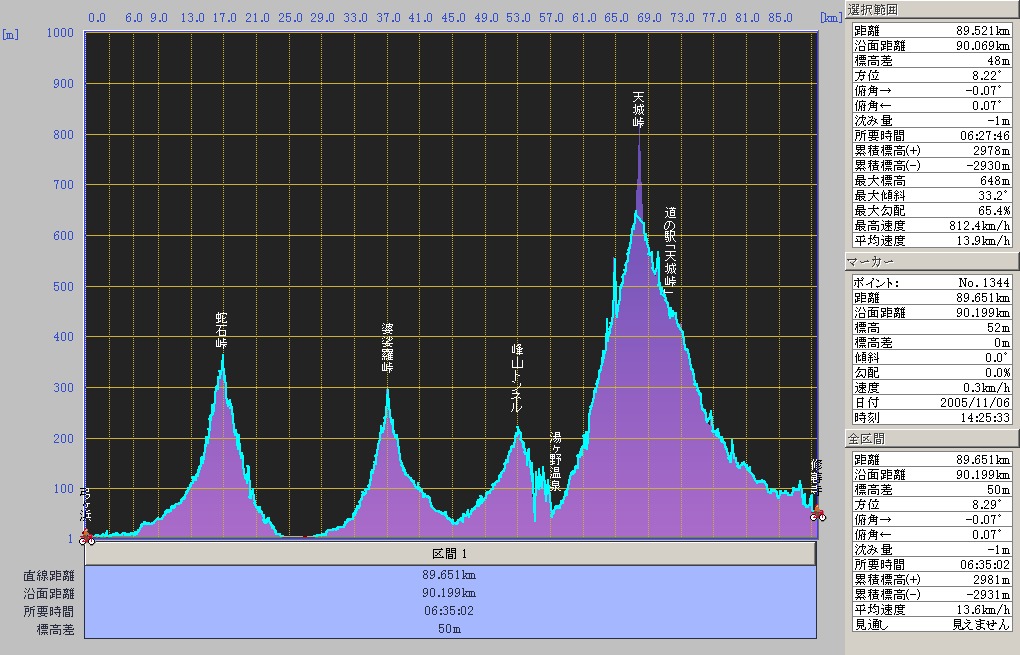Select the 道の駅「天城峠」 waypoint label
This screenshot has width=1020, height=655.
coord(670,248)
